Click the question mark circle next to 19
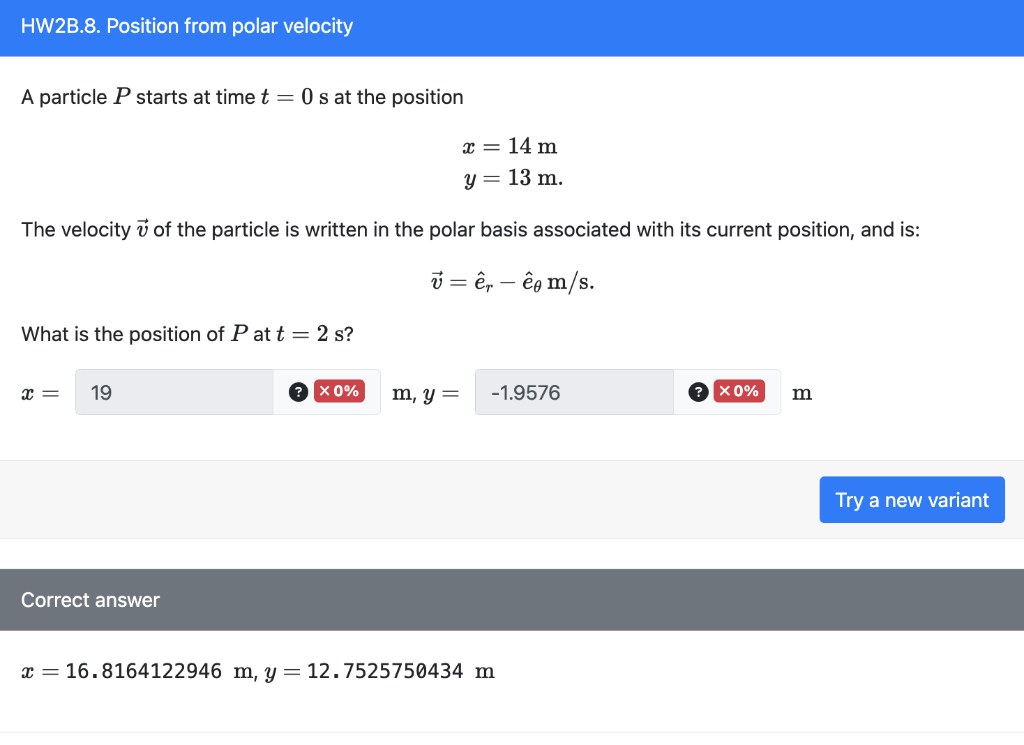The image size is (1024, 745). tap(298, 391)
